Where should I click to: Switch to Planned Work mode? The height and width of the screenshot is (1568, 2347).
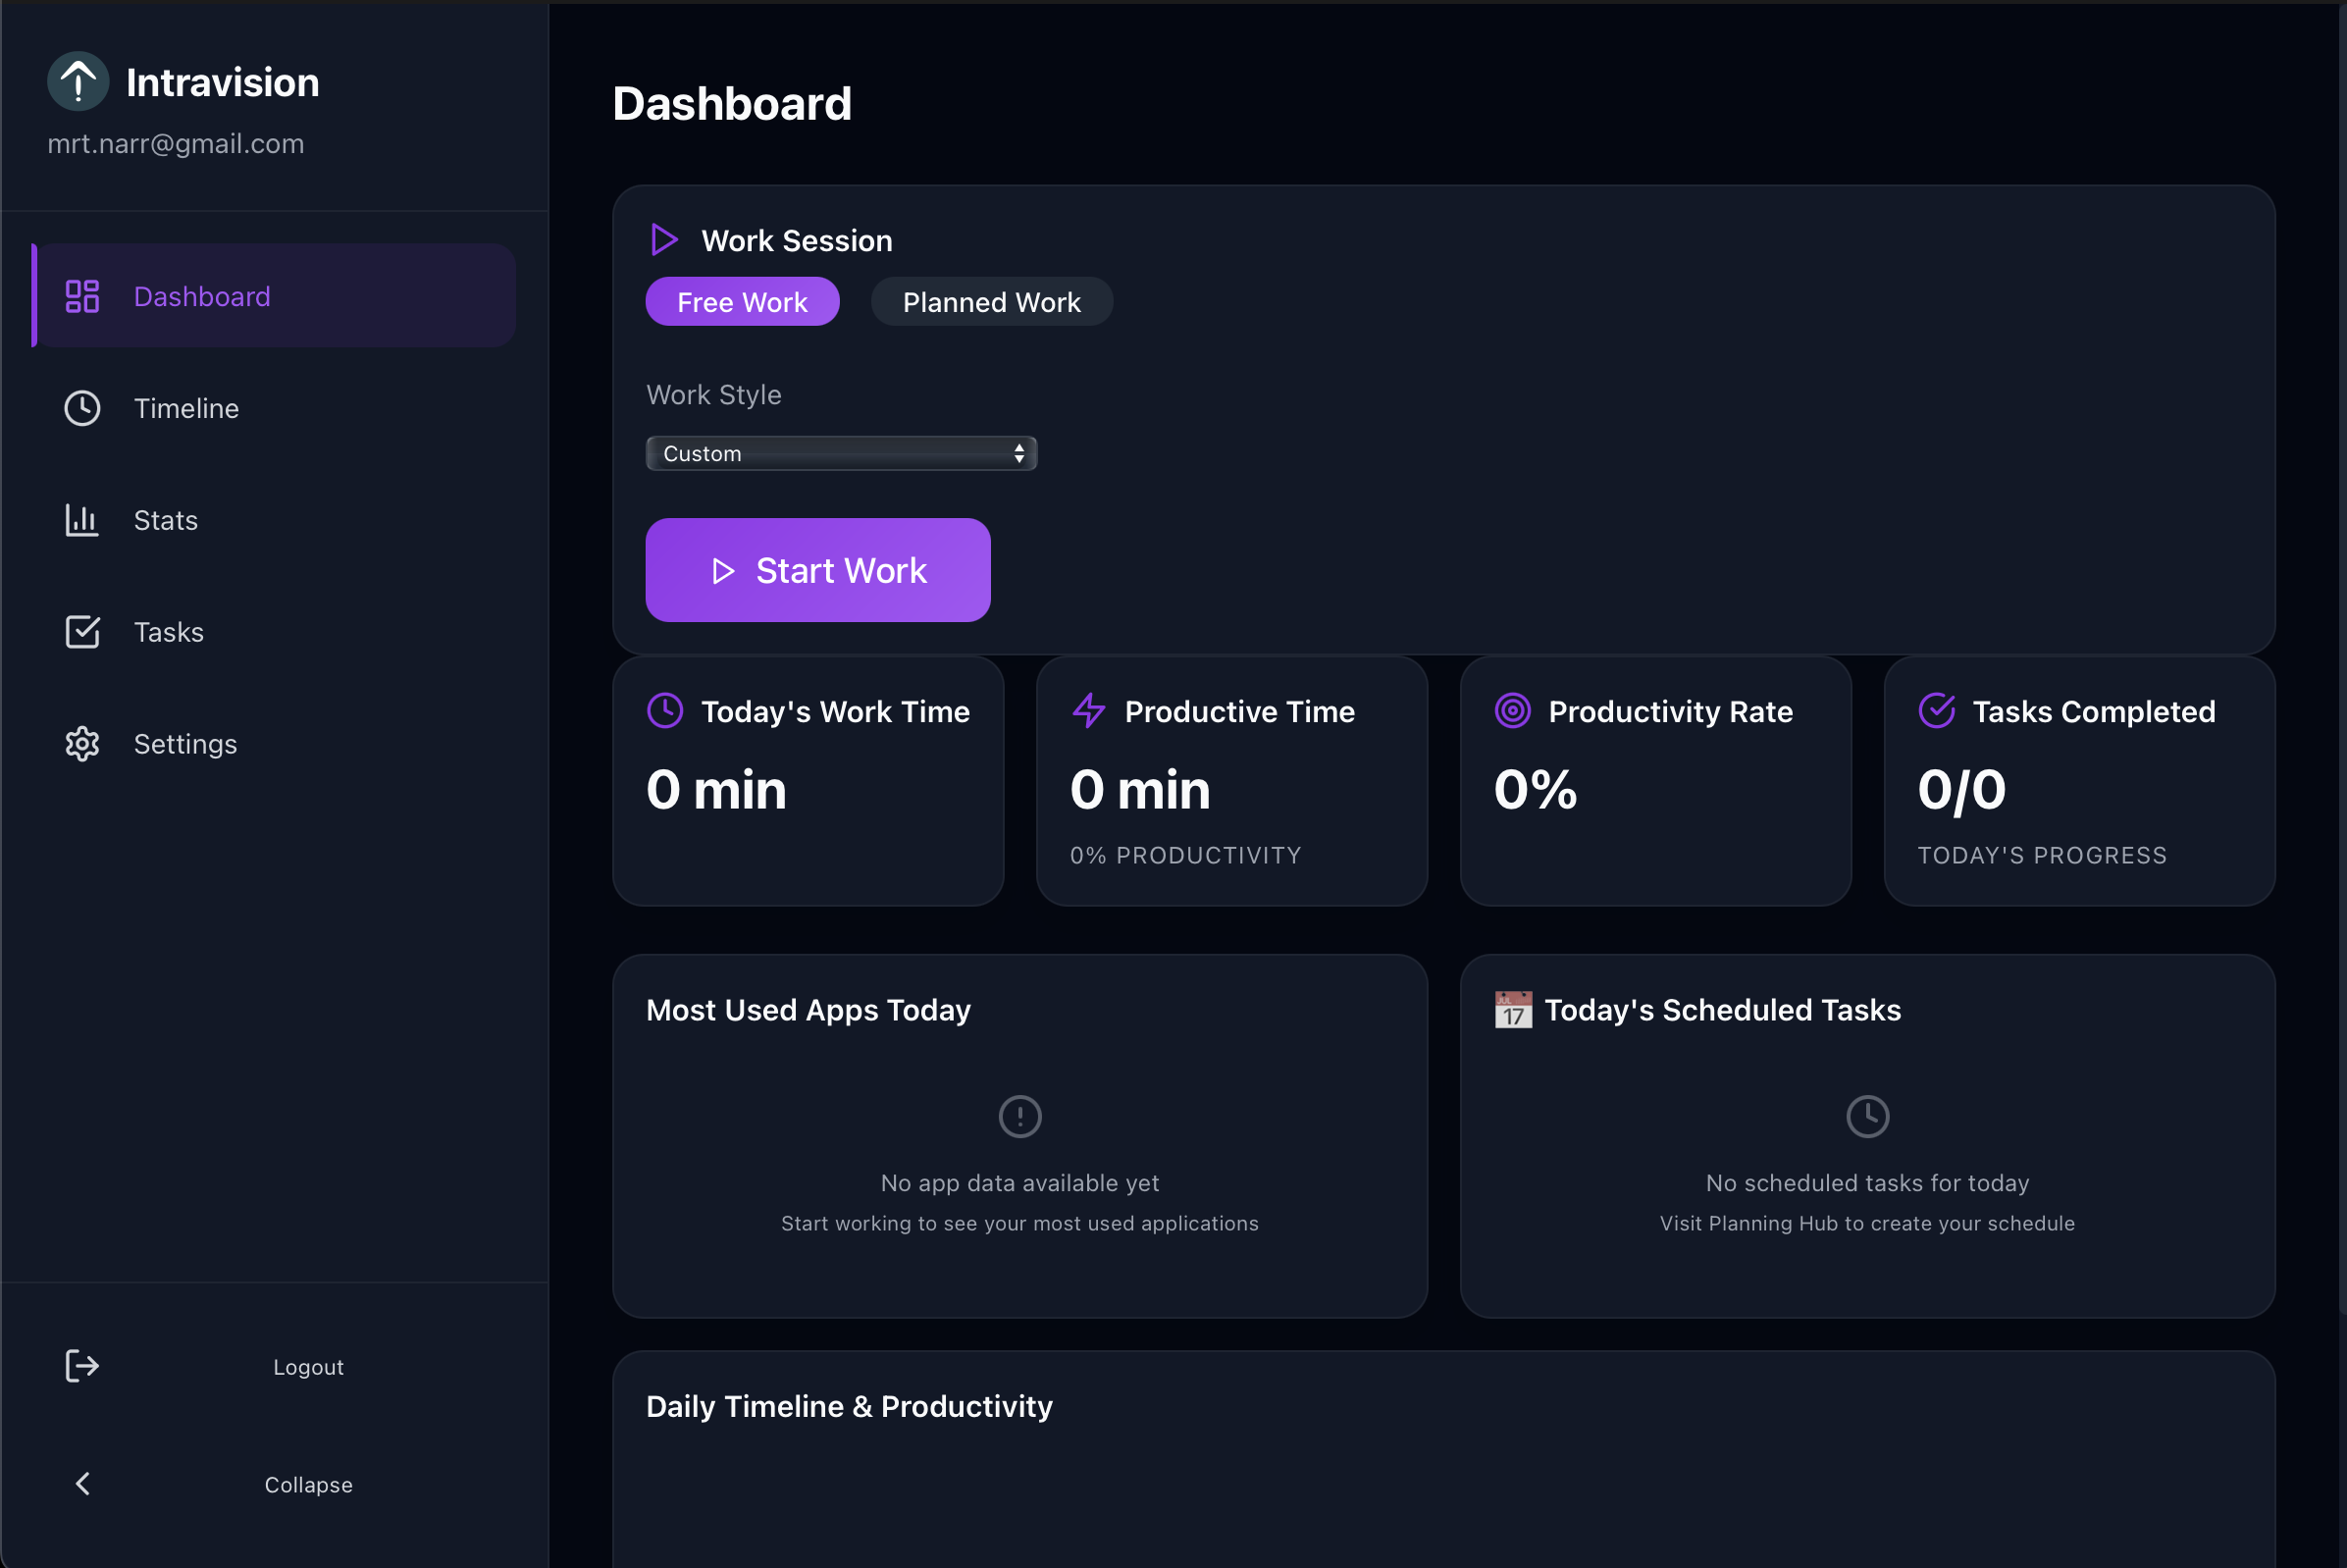tap(991, 302)
